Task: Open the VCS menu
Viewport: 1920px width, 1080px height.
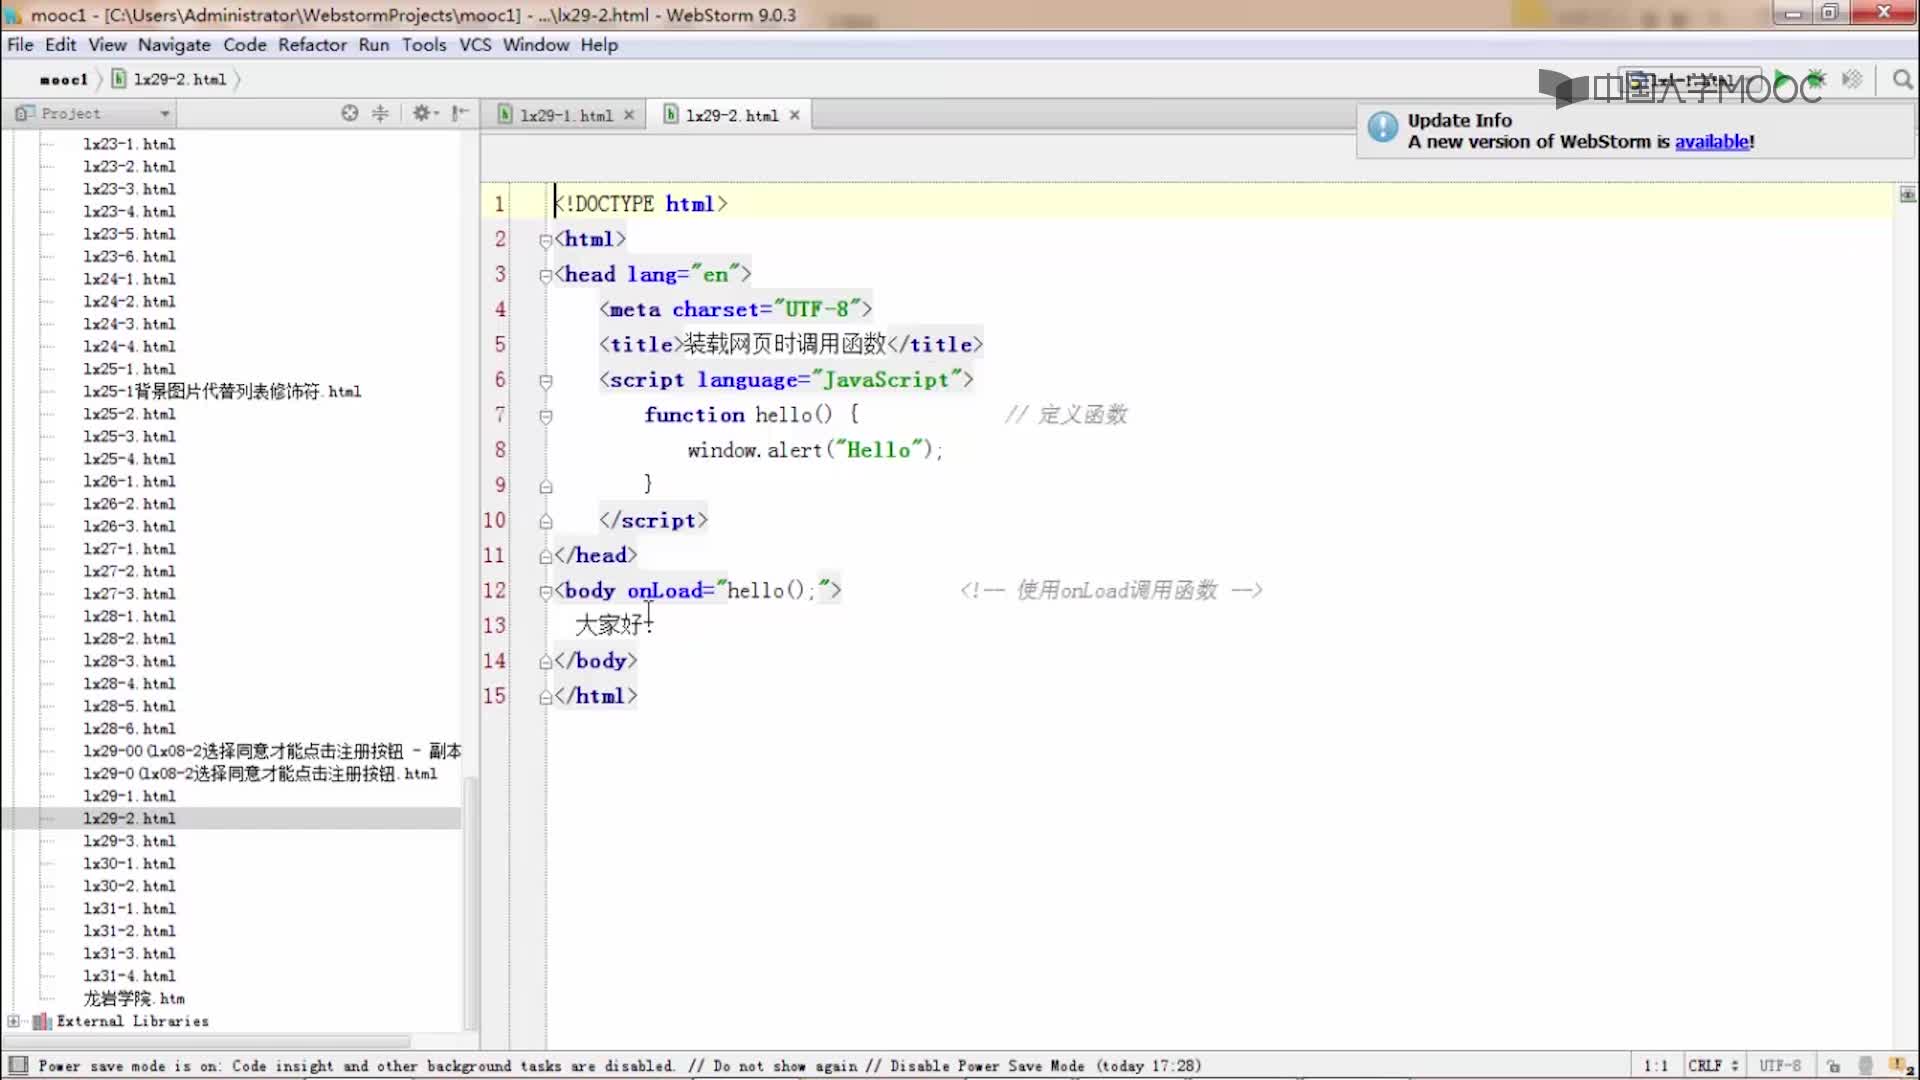Action: 475,45
